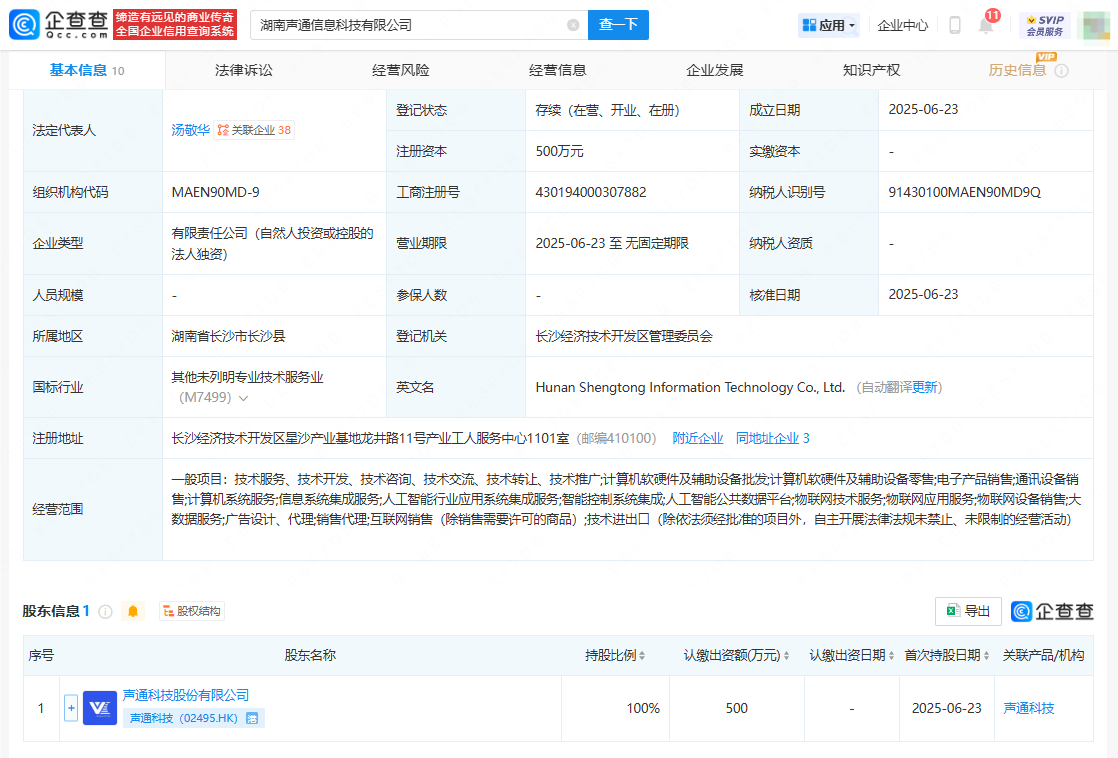The image size is (1118, 758).
Task: Switch to the 基本信息 tab
Action: point(86,70)
